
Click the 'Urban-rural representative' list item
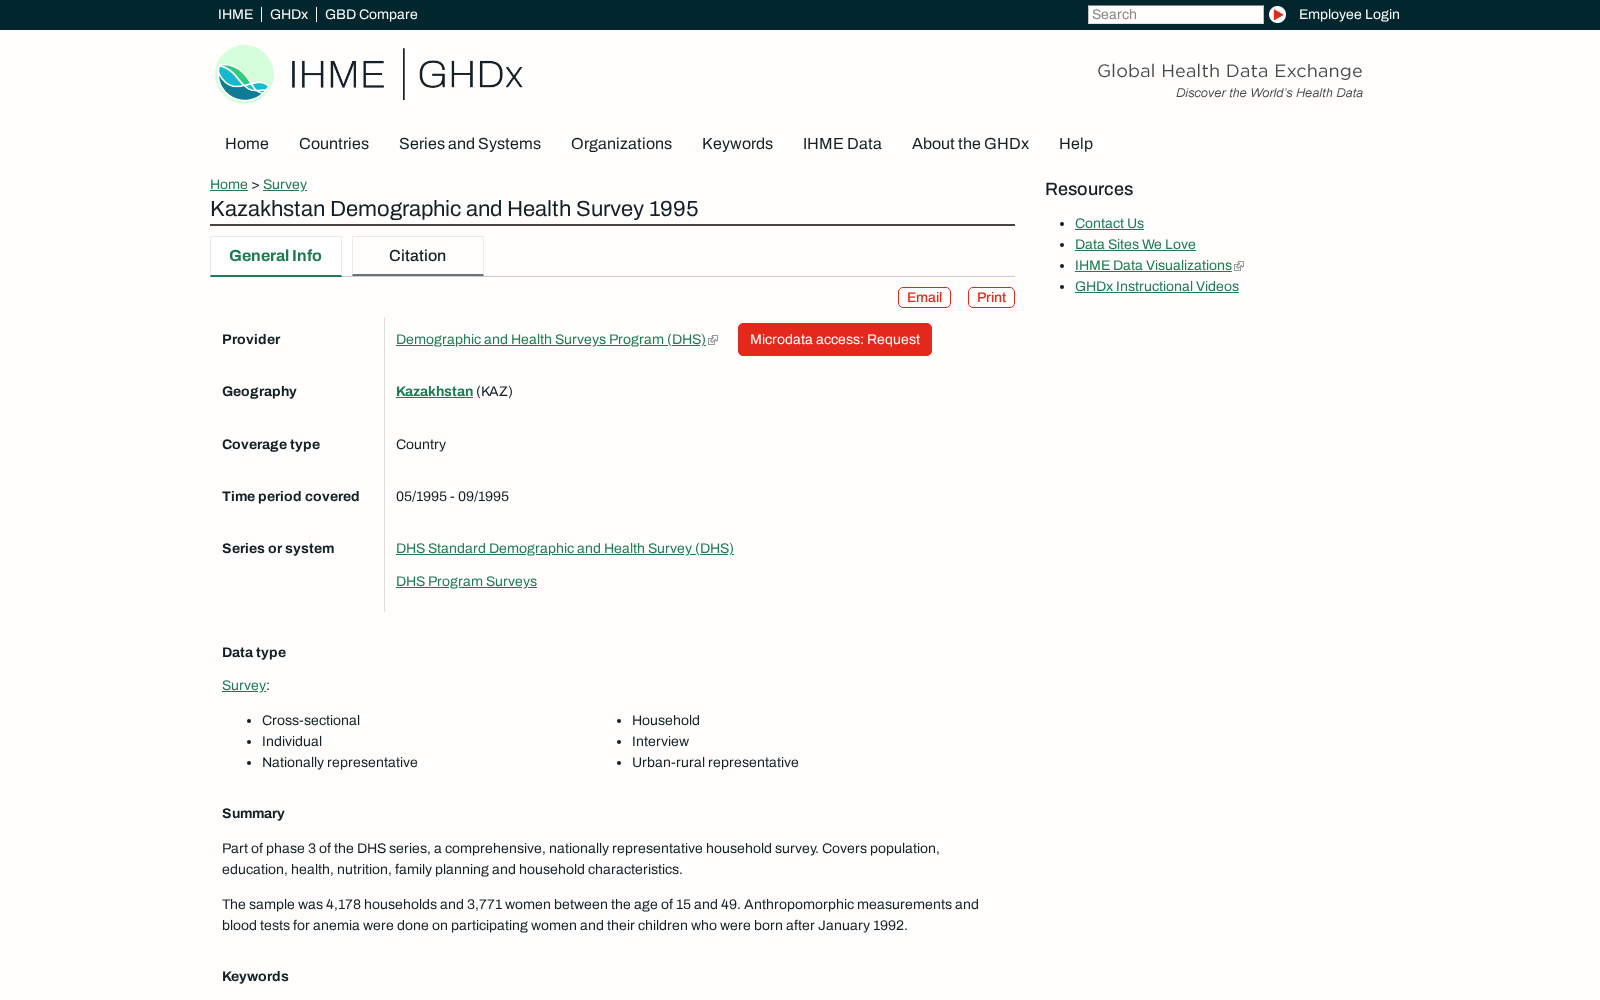[715, 762]
